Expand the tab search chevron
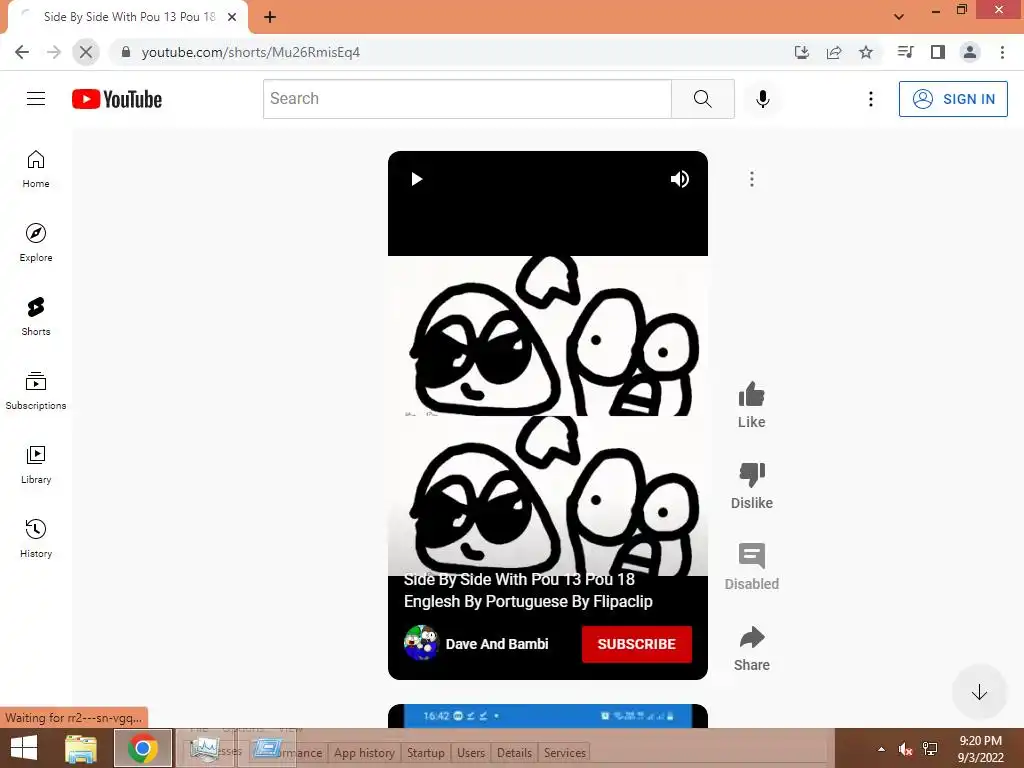This screenshot has width=1024, height=768. pyautogui.click(x=899, y=17)
